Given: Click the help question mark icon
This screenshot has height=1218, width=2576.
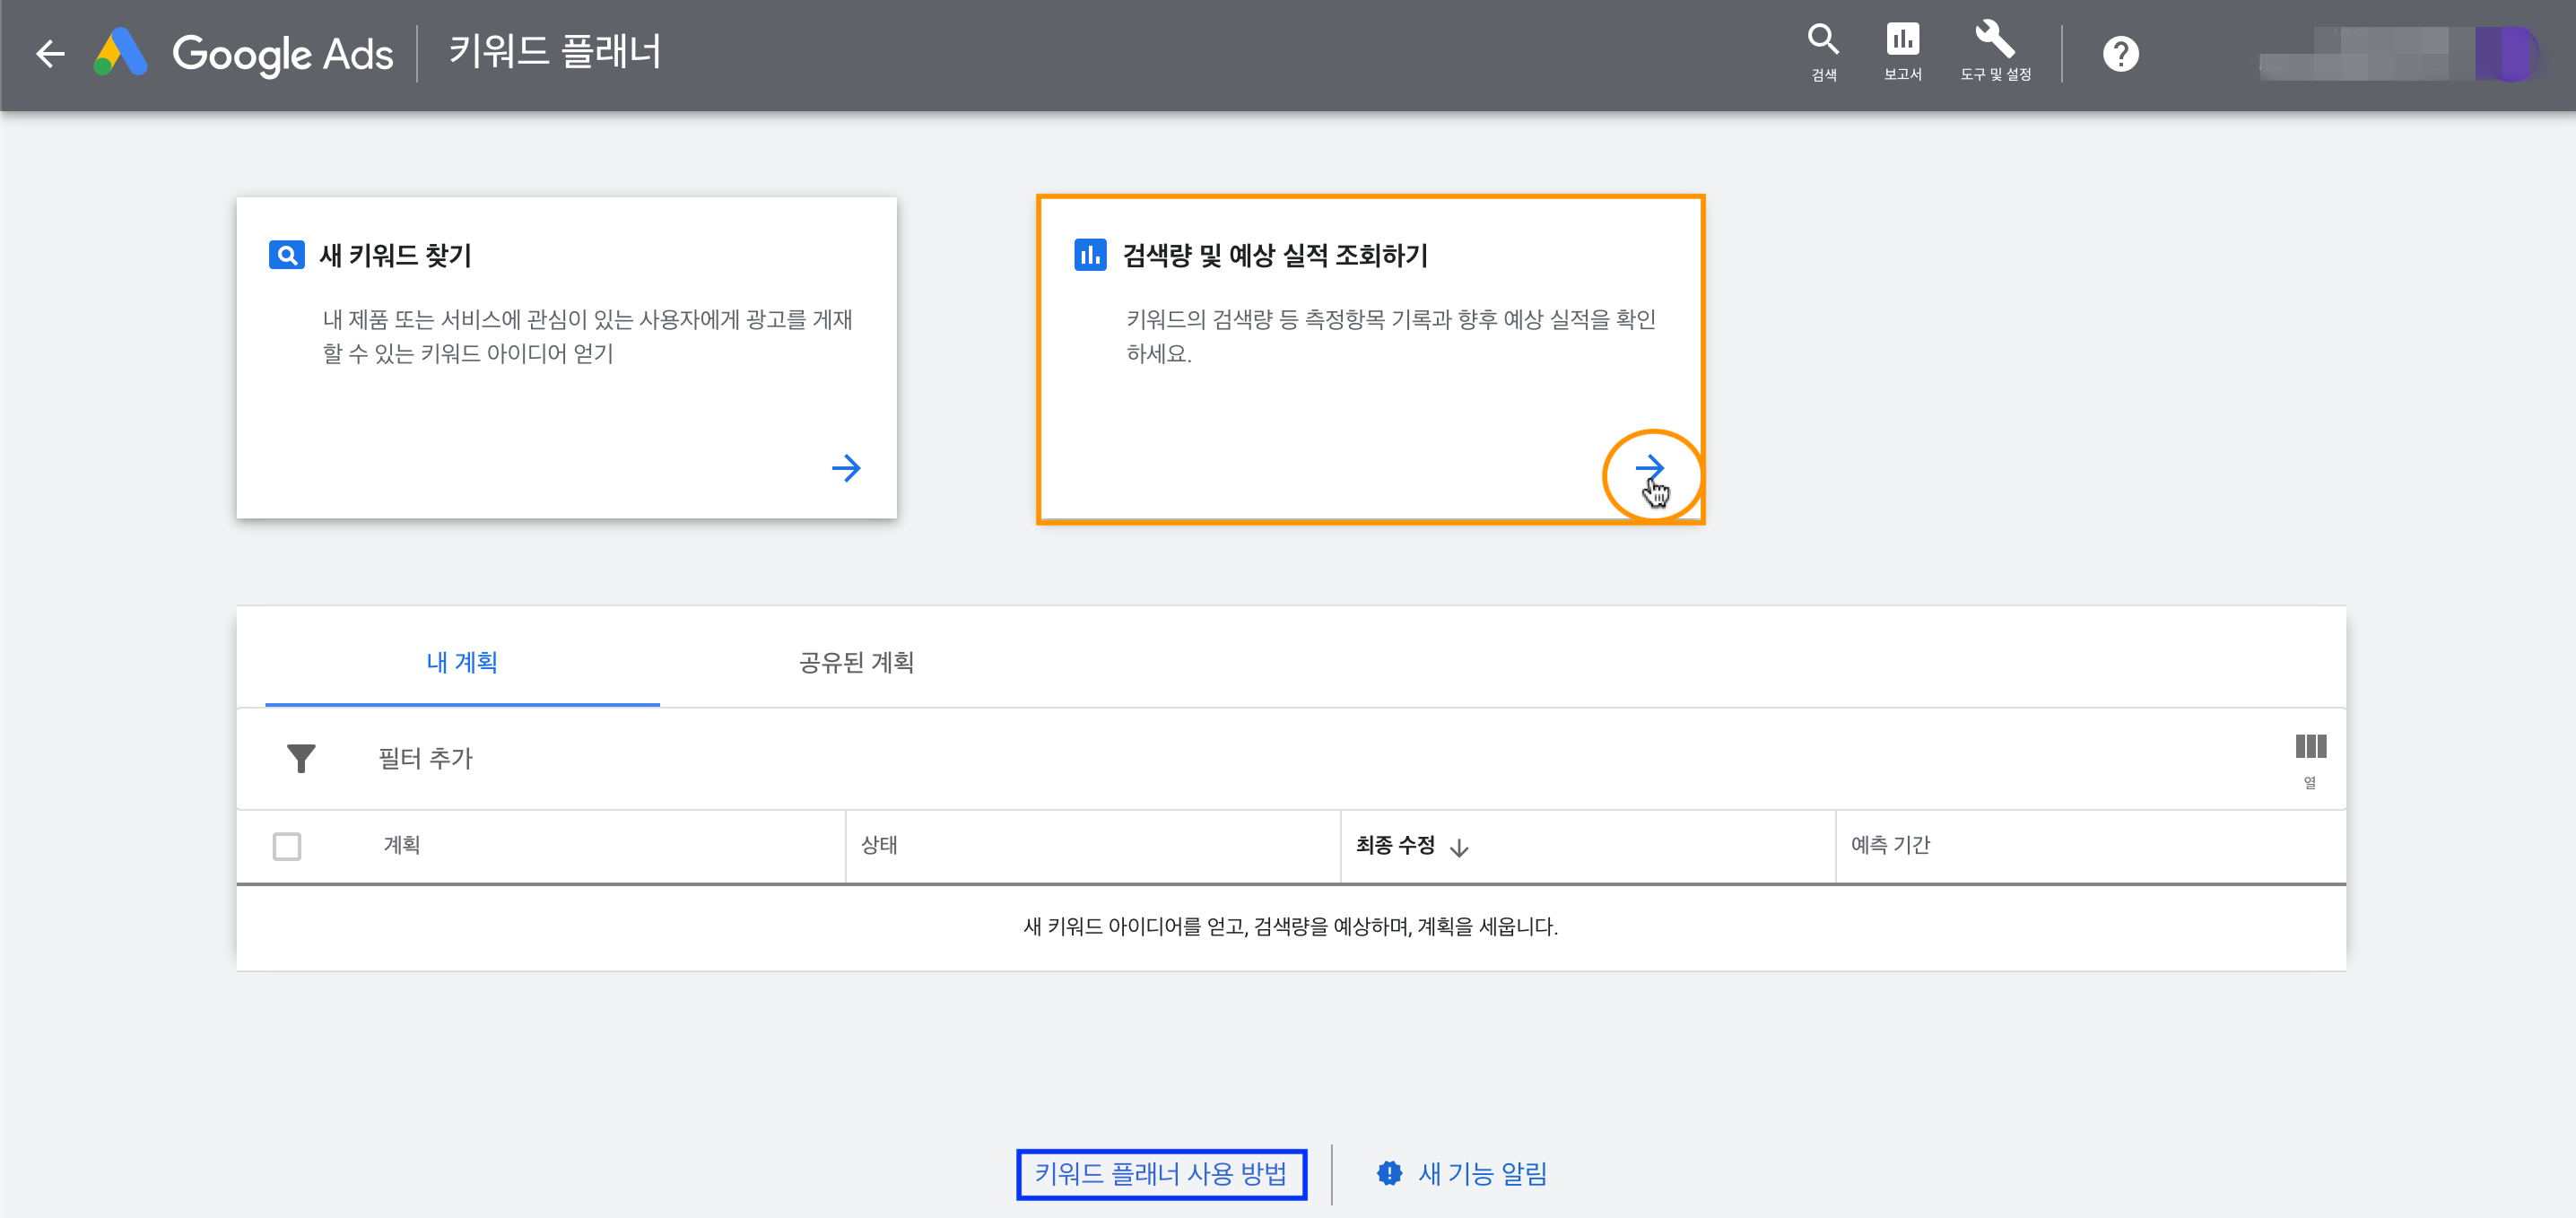Looking at the screenshot, I should 2120,54.
